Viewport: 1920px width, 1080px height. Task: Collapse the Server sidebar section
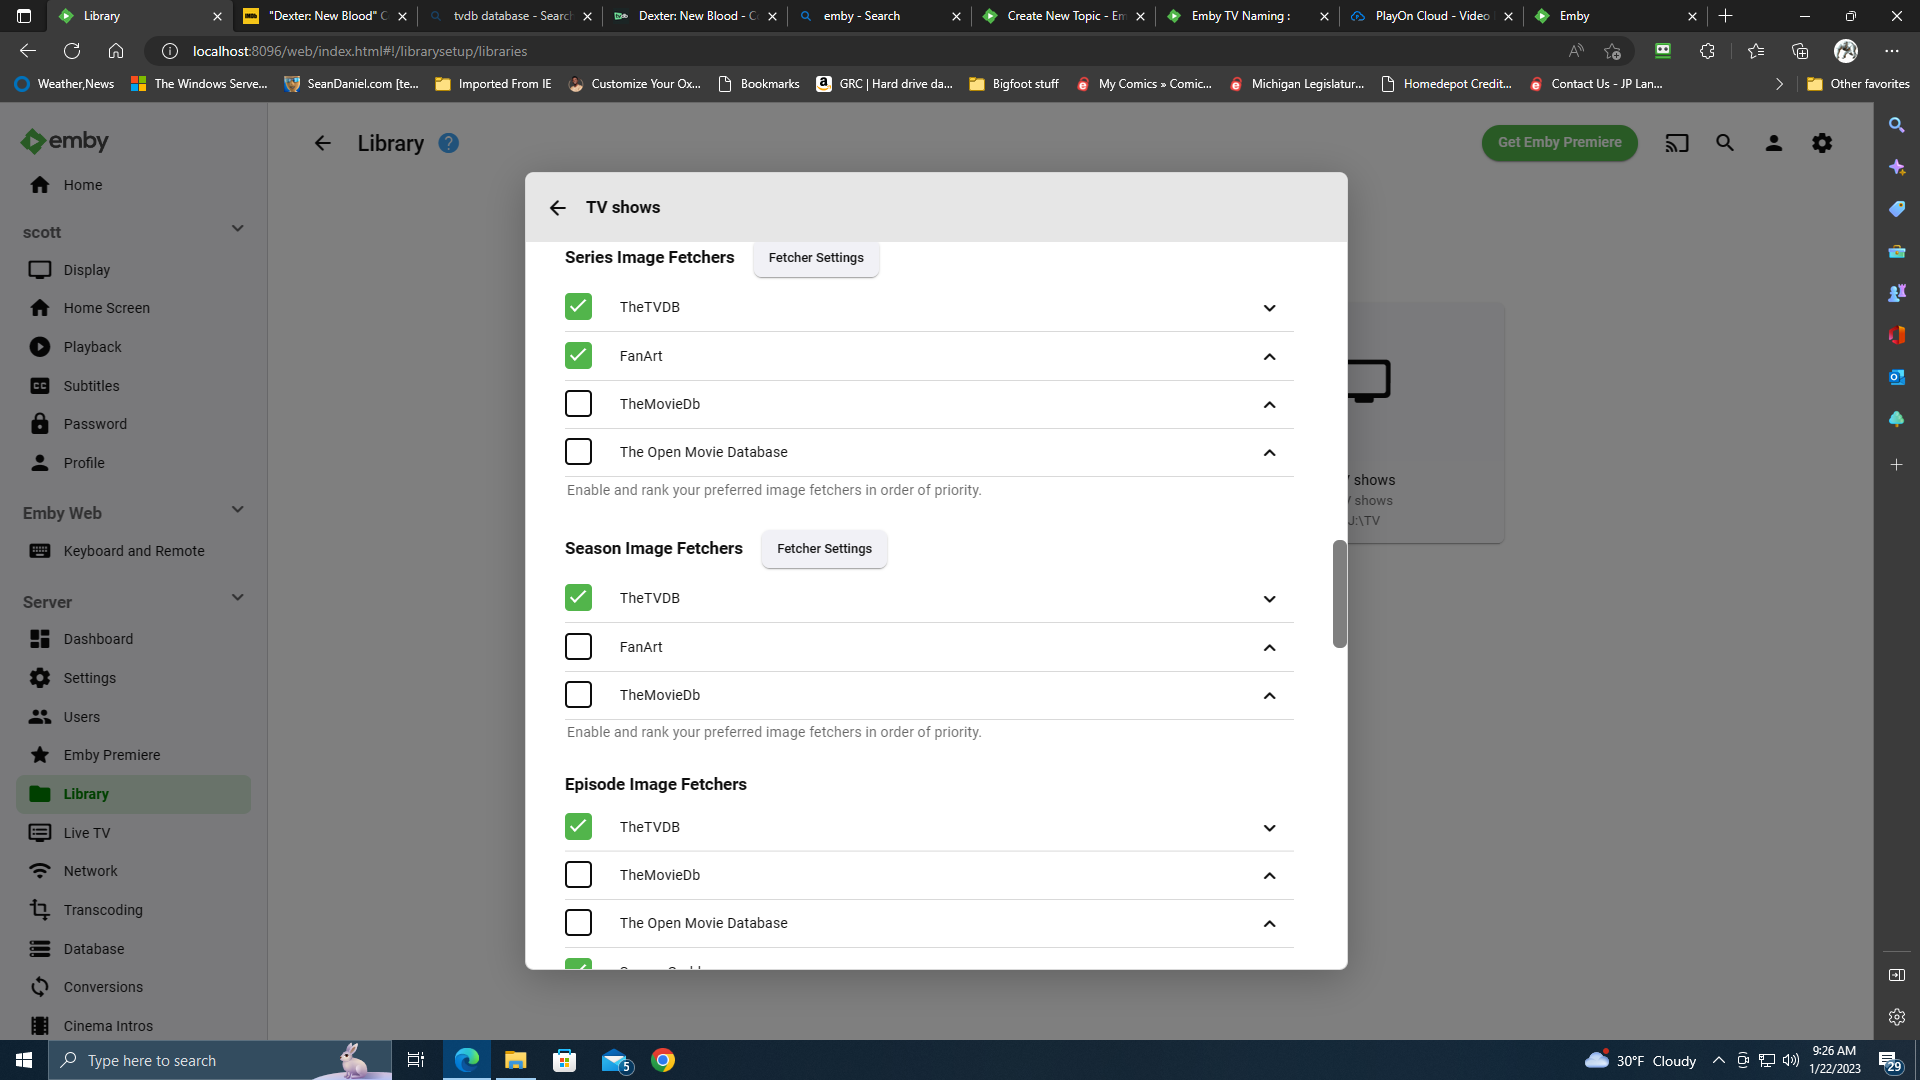[x=238, y=598]
